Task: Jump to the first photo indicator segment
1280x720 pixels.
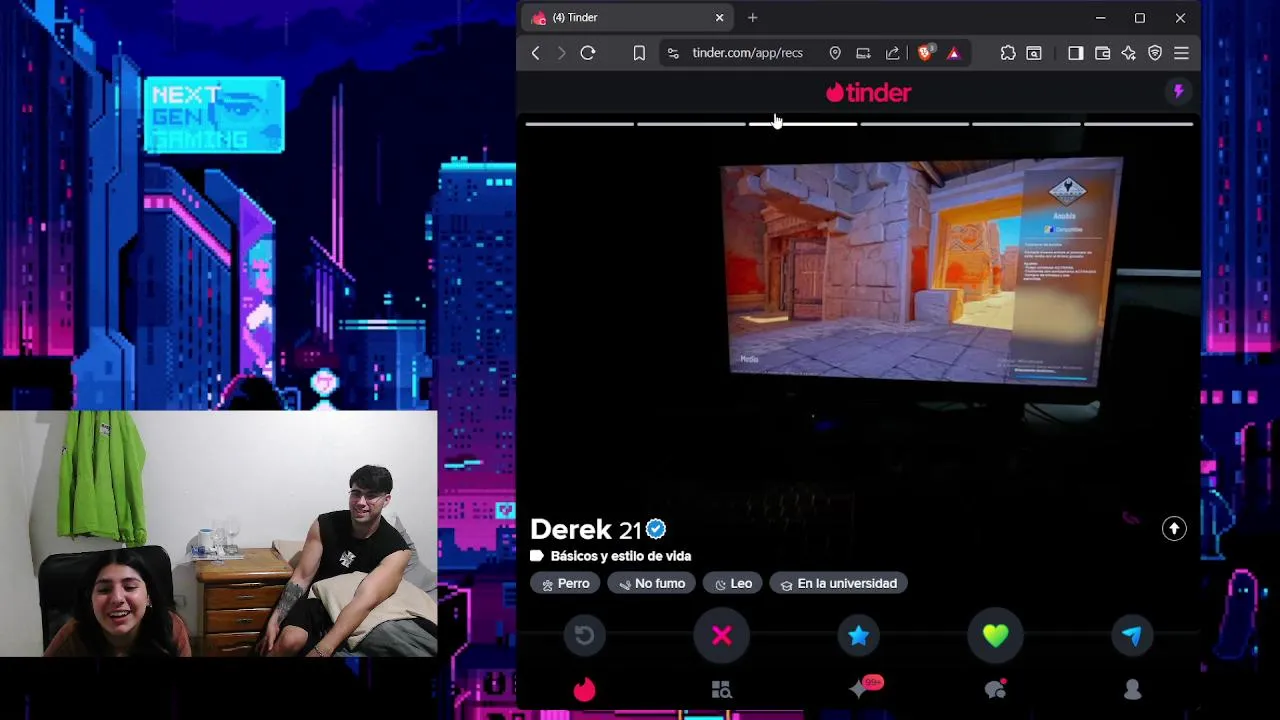Action: coord(580,124)
